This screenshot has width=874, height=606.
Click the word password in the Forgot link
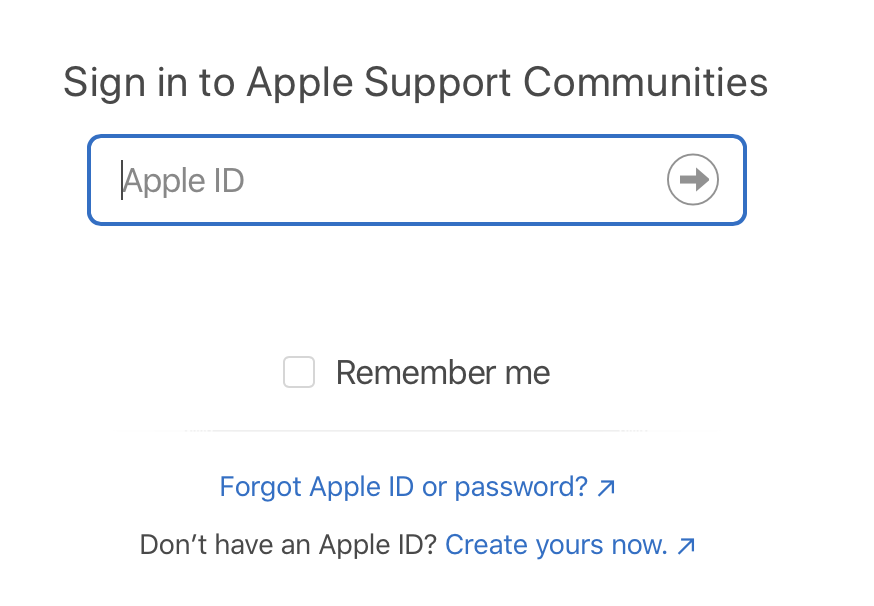click(x=520, y=488)
